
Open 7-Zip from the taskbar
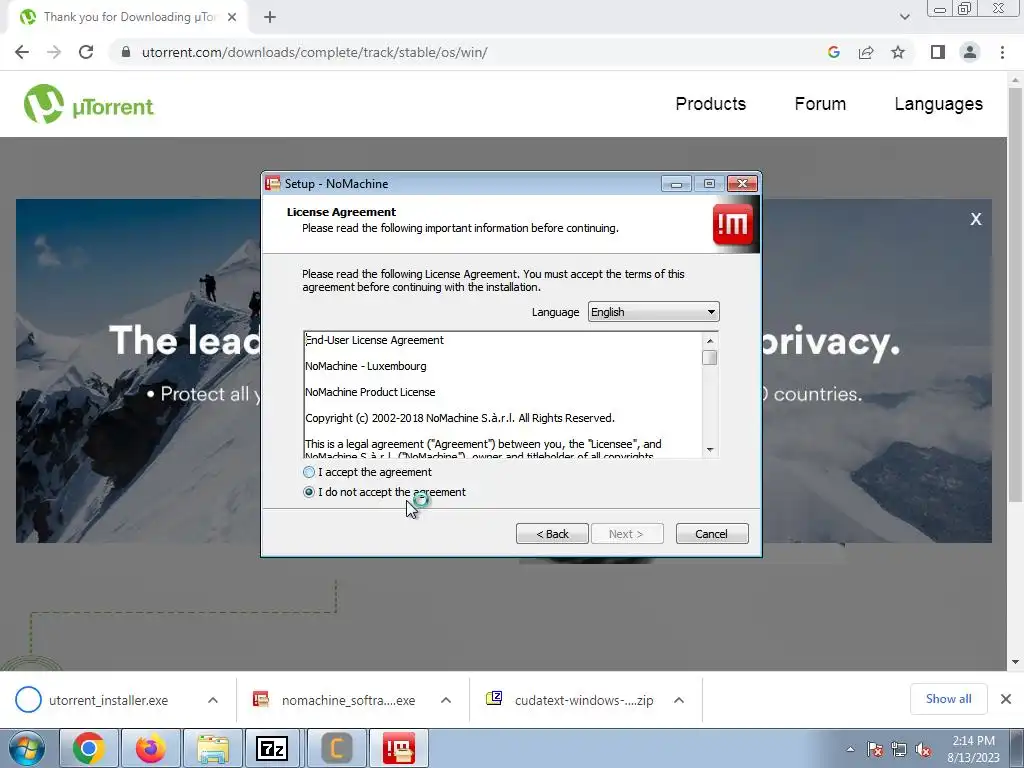(x=272, y=748)
